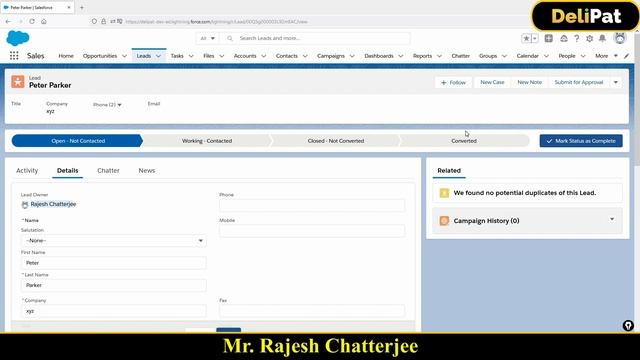The image size is (640, 360).
Task: Click the address bar padlock icon
Action: coord(104,21)
